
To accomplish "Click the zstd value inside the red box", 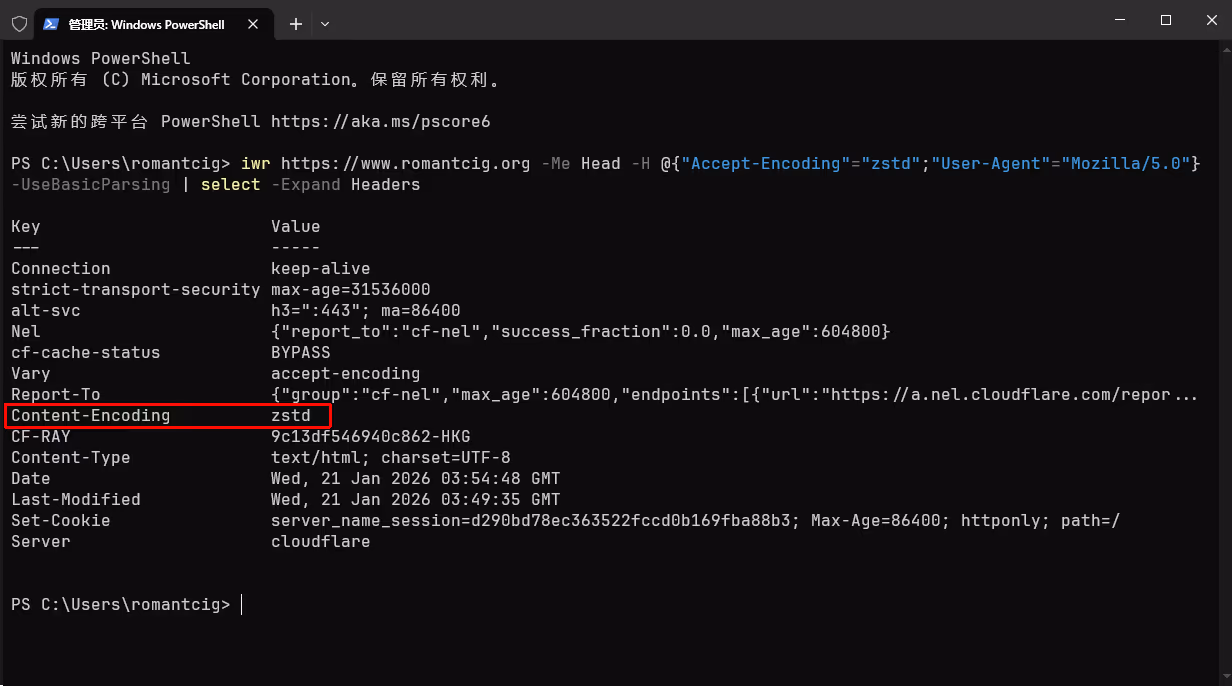I will (291, 415).
